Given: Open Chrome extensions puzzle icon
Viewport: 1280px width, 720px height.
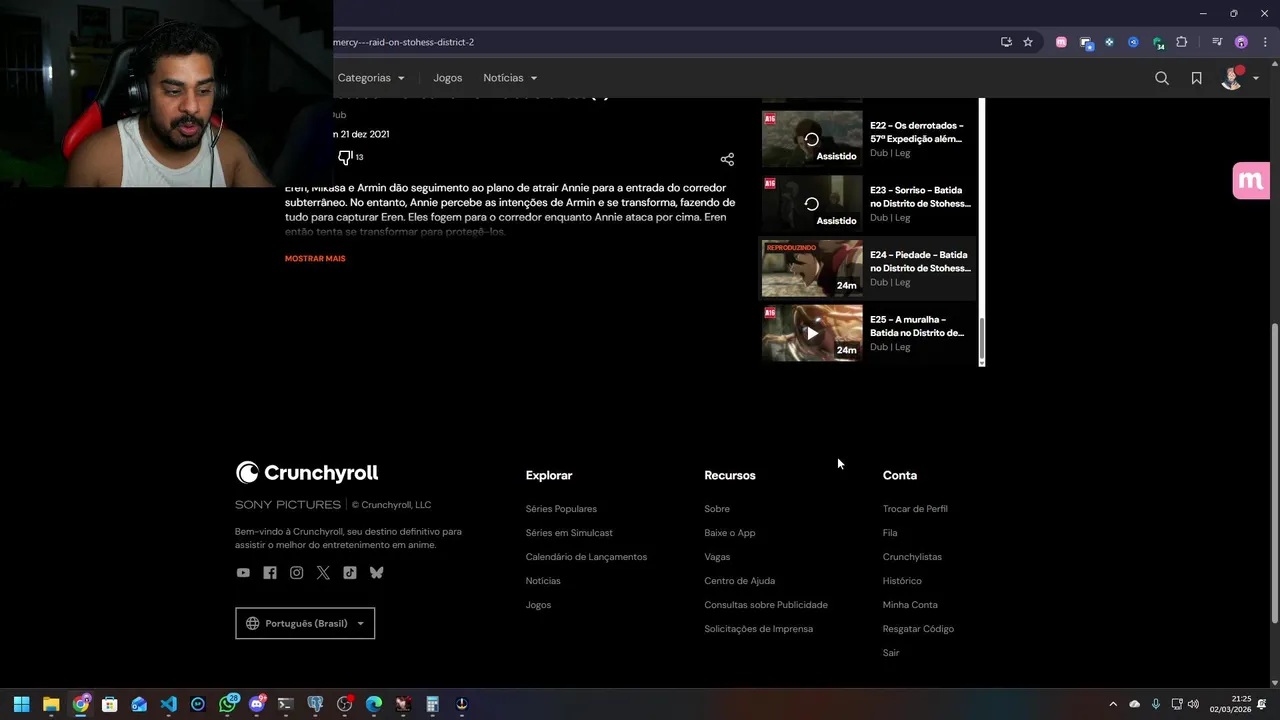Looking at the screenshot, I should pyautogui.click(x=1181, y=42).
